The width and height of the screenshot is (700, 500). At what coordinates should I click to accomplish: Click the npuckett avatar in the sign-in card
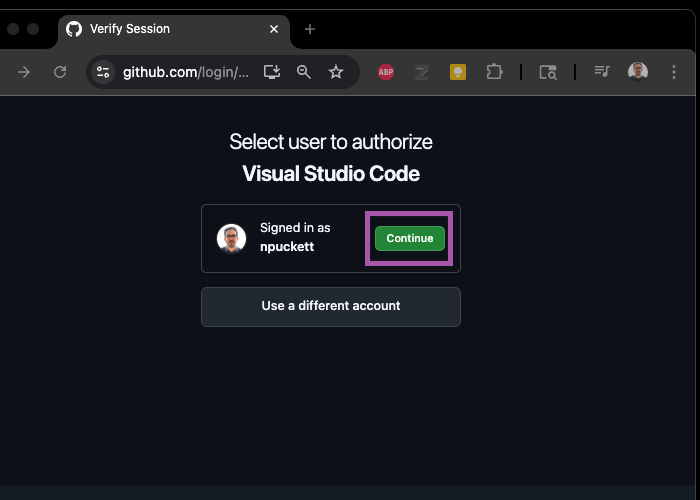click(231, 238)
